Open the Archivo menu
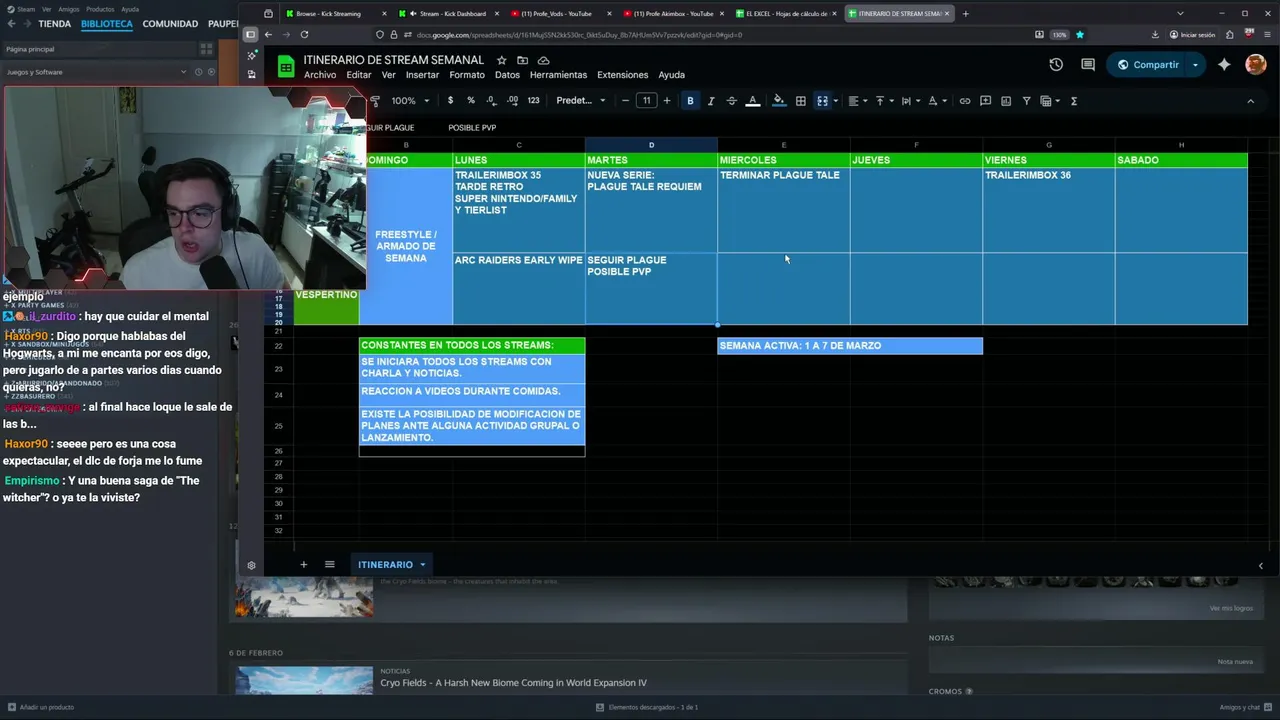The height and width of the screenshot is (720, 1280). tap(320, 75)
